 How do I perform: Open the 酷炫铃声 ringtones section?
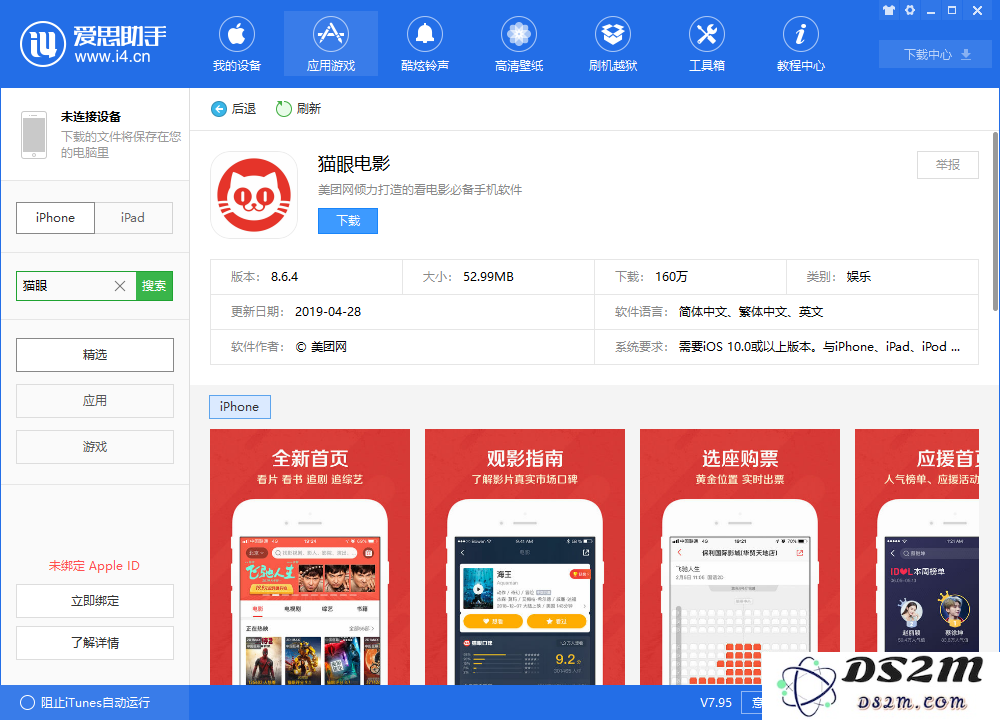click(x=425, y=44)
